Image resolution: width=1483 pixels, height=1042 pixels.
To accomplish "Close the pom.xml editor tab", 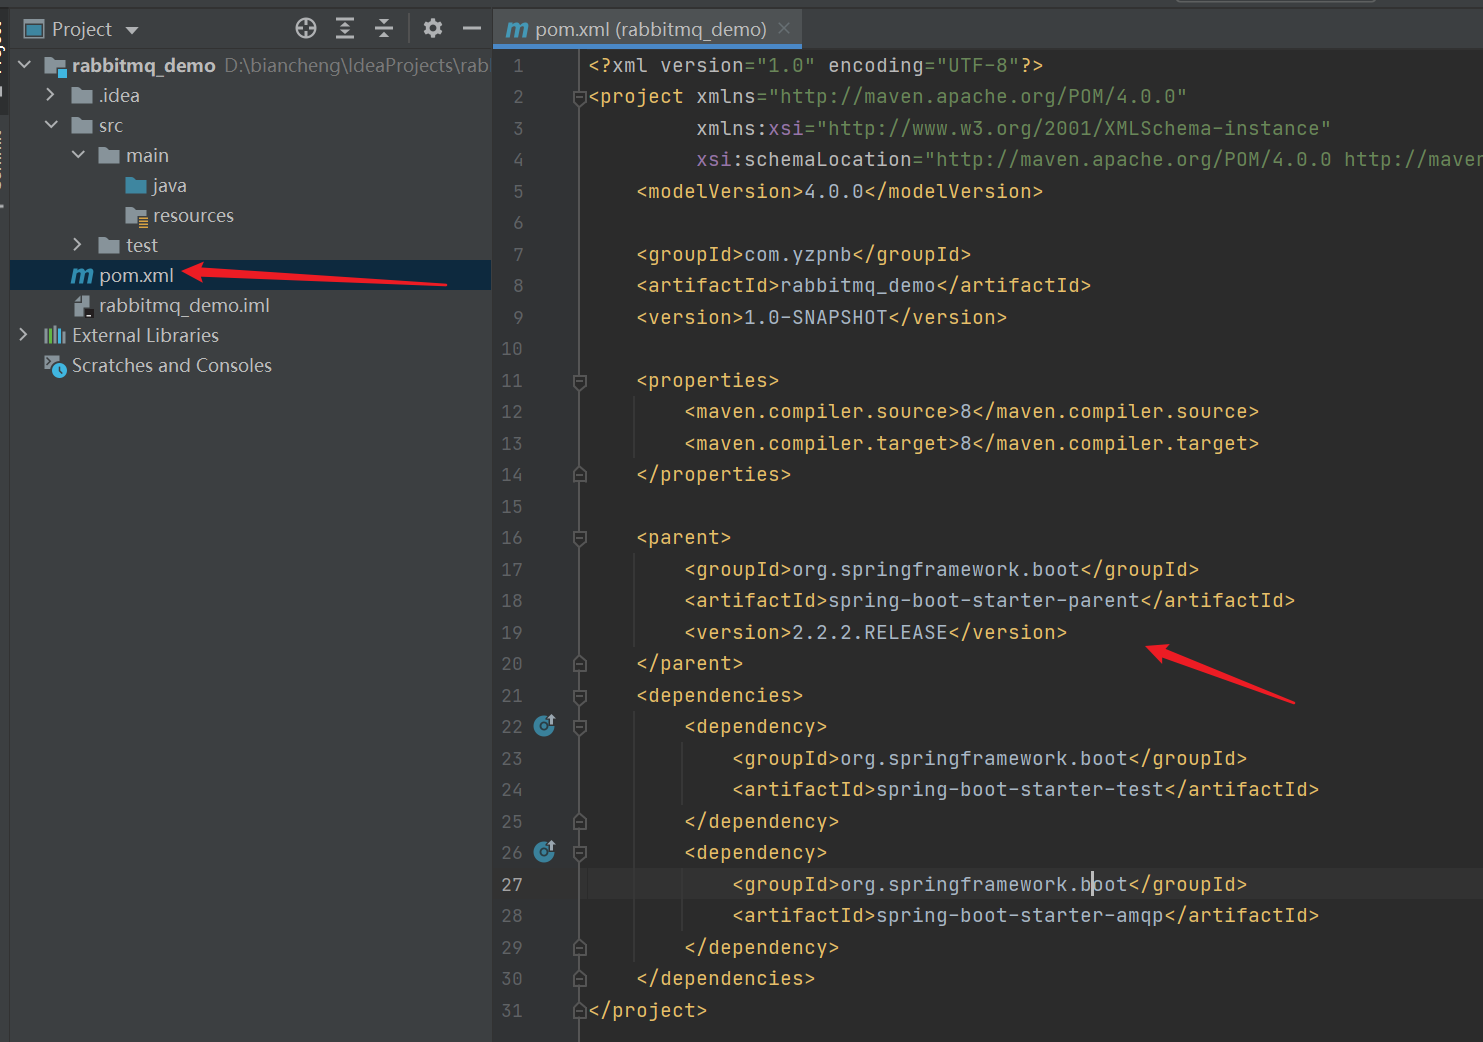I will click(x=784, y=28).
